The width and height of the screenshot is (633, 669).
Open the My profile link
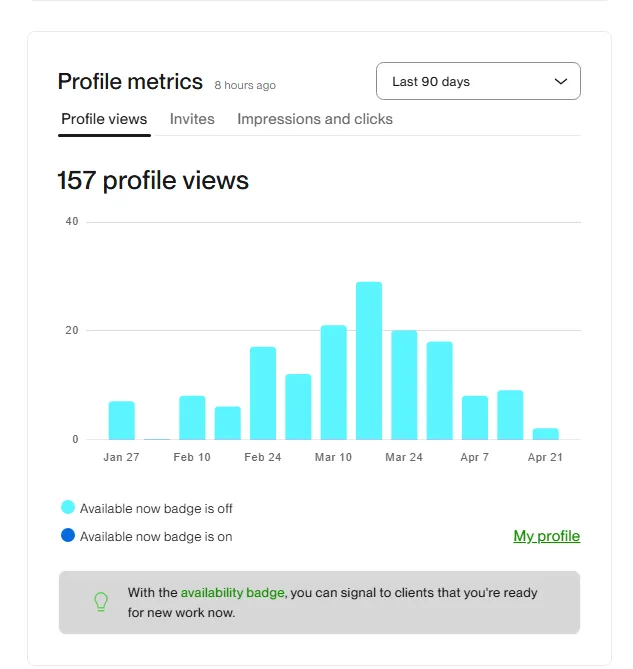[x=546, y=536]
